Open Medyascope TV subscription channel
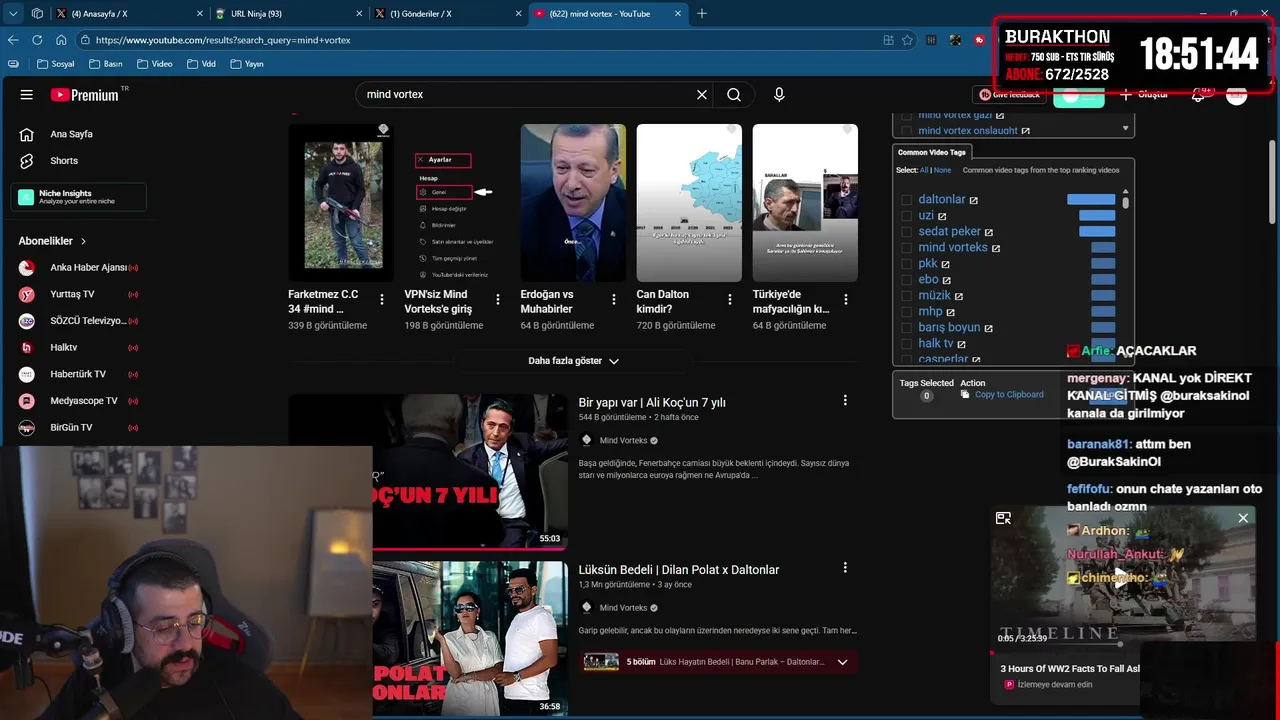The height and width of the screenshot is (720, 1280). tap(84, 401)
